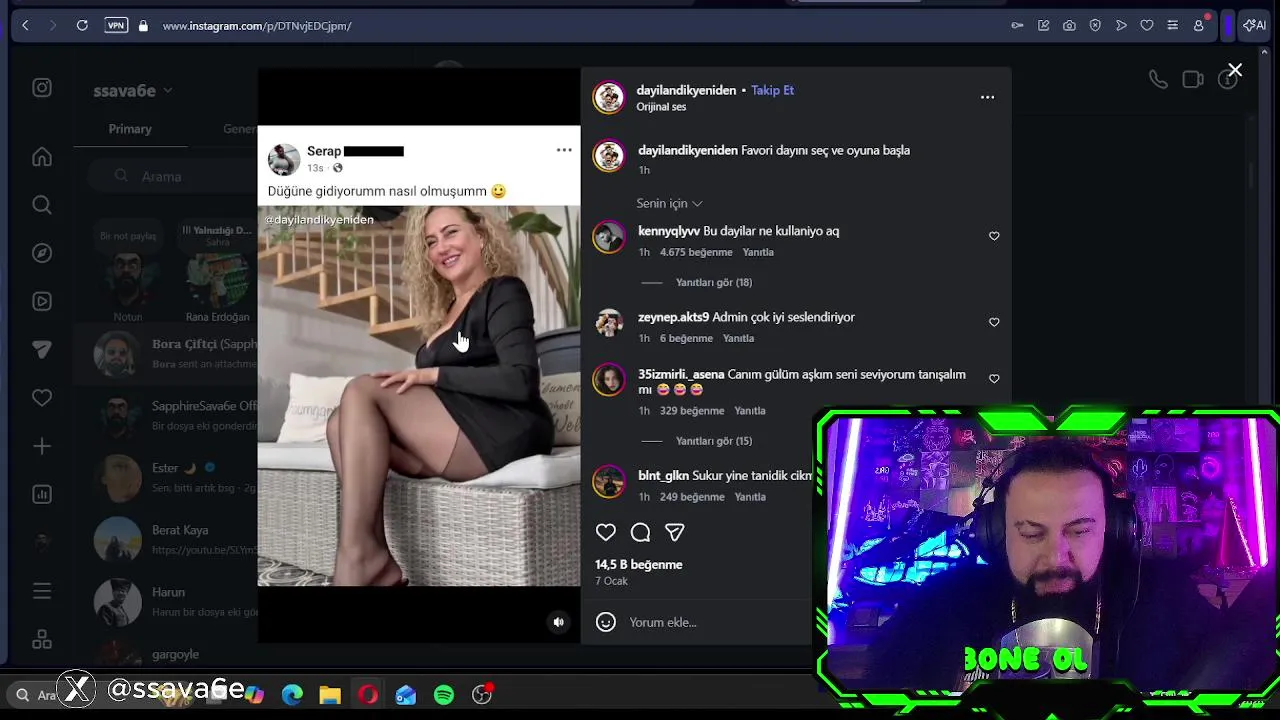The height and width of the screenshot is (720, 1280).
Task: Click the Create plus icon
Action: pos(42,446)
